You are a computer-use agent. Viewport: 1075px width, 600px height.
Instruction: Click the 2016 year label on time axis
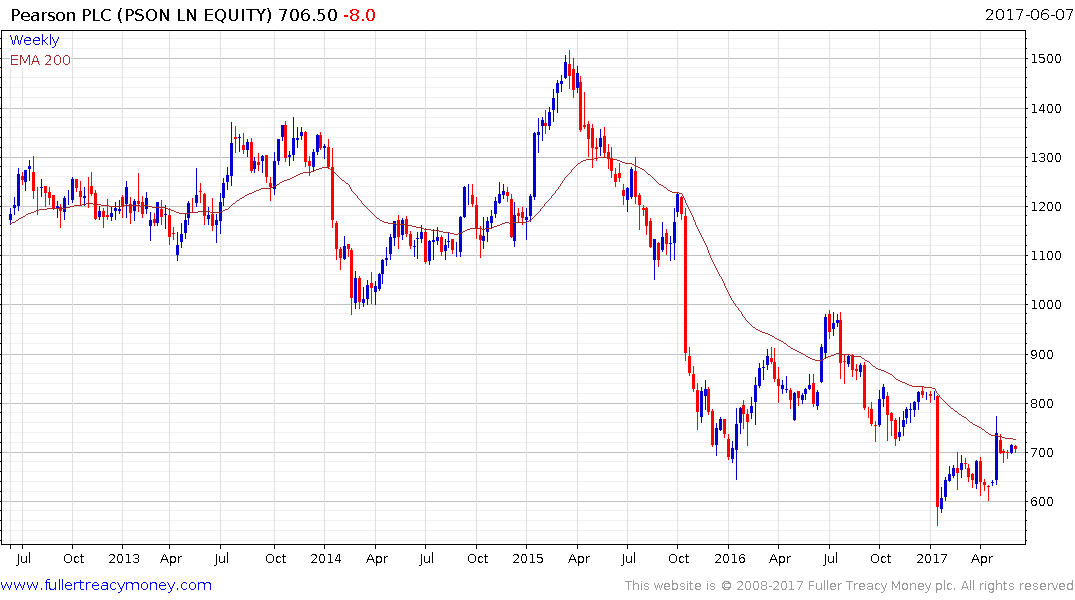(x=729, y=558)
